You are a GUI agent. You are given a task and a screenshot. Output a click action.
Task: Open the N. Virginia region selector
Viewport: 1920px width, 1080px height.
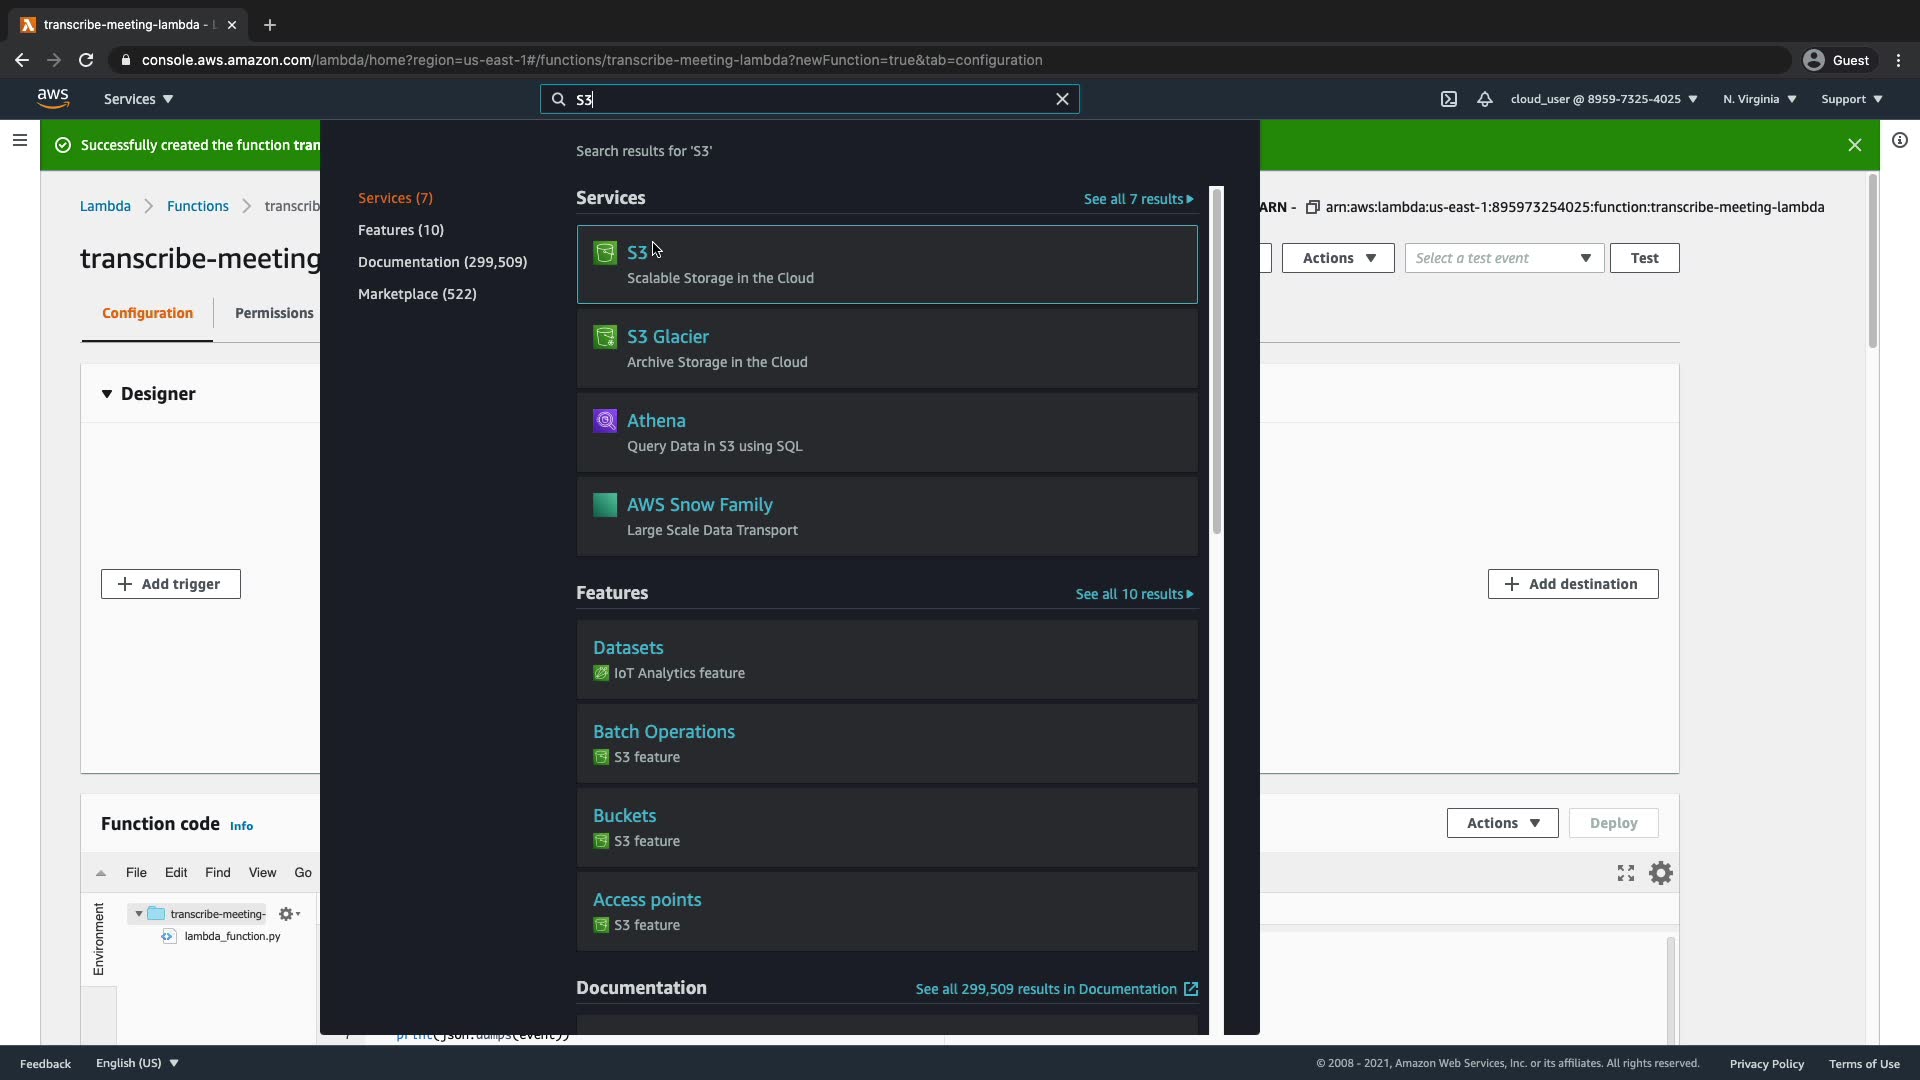pos(1759,99)
